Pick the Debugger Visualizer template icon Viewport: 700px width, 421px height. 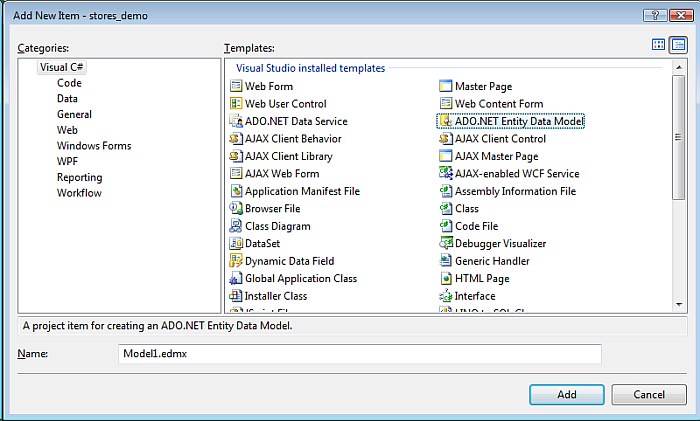point(446,244)
